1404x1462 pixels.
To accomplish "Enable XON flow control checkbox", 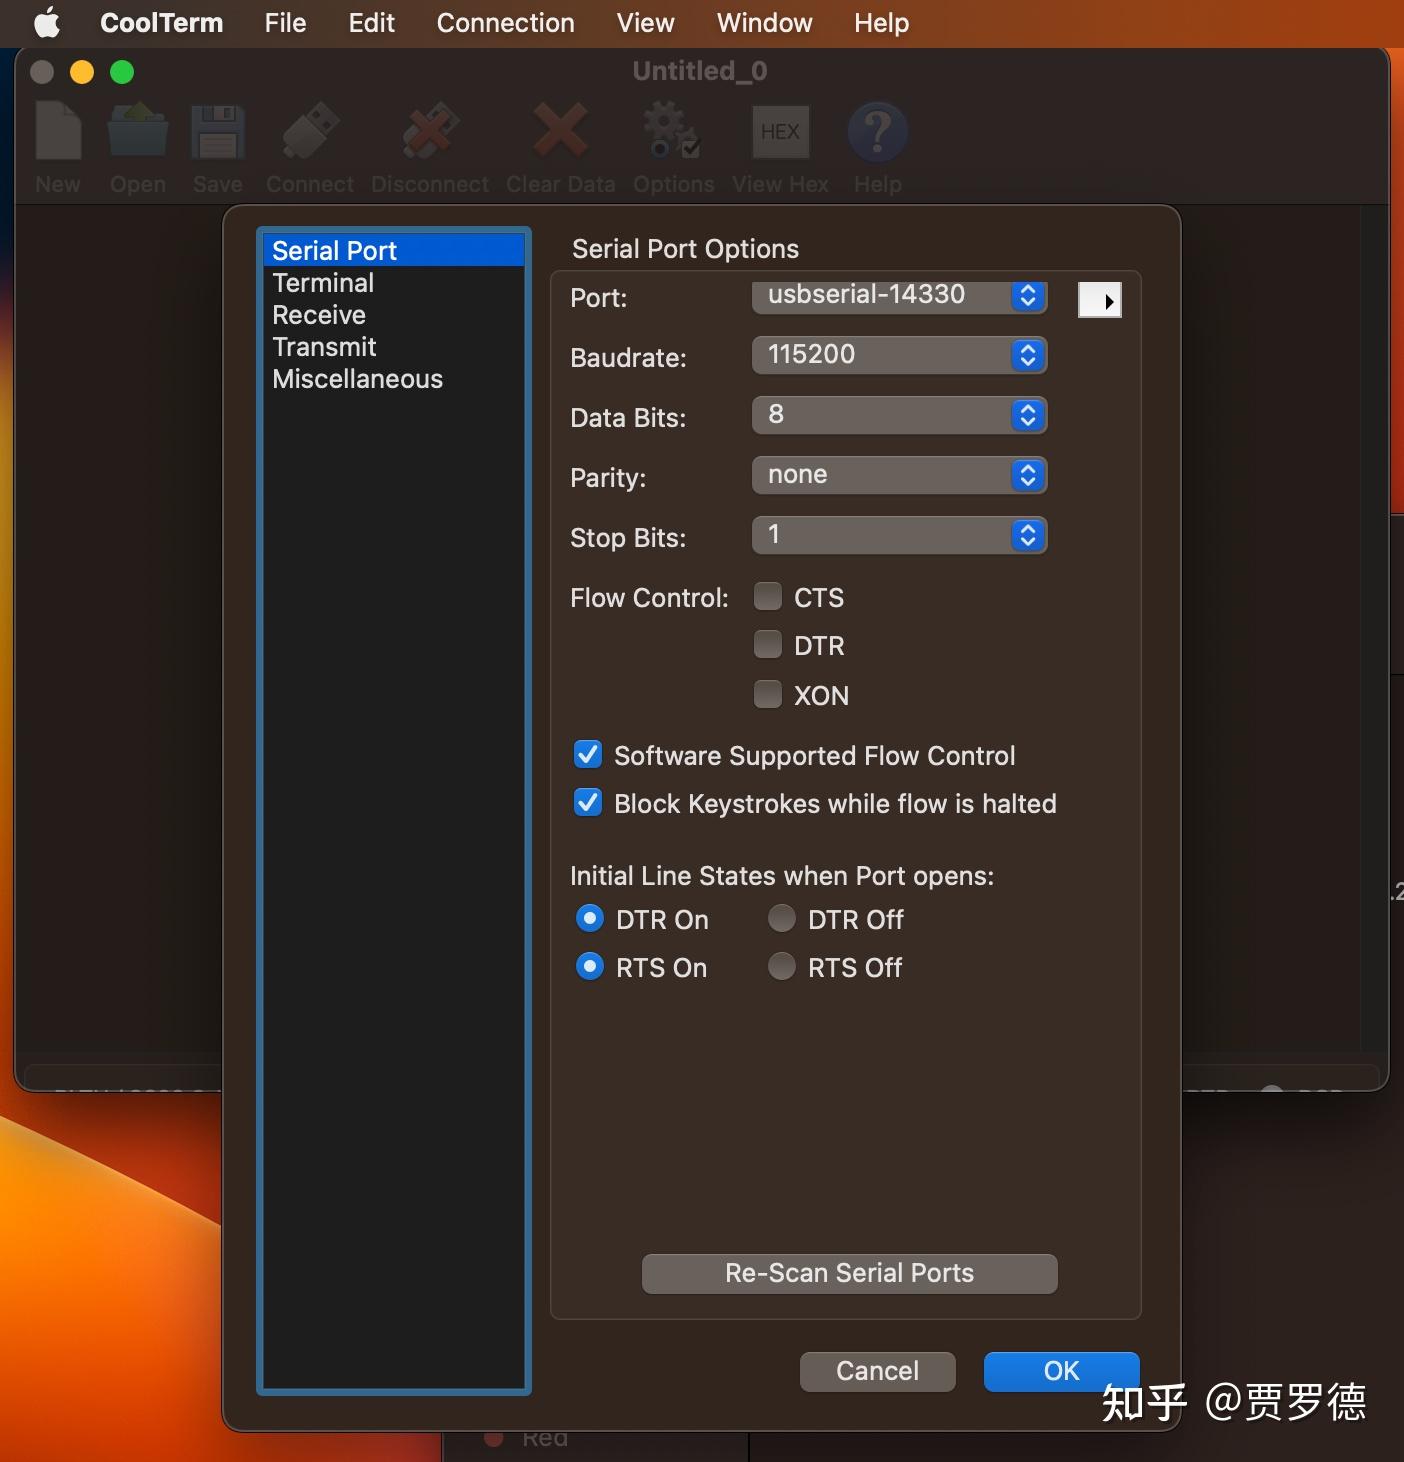I will [x=768, y=694].
